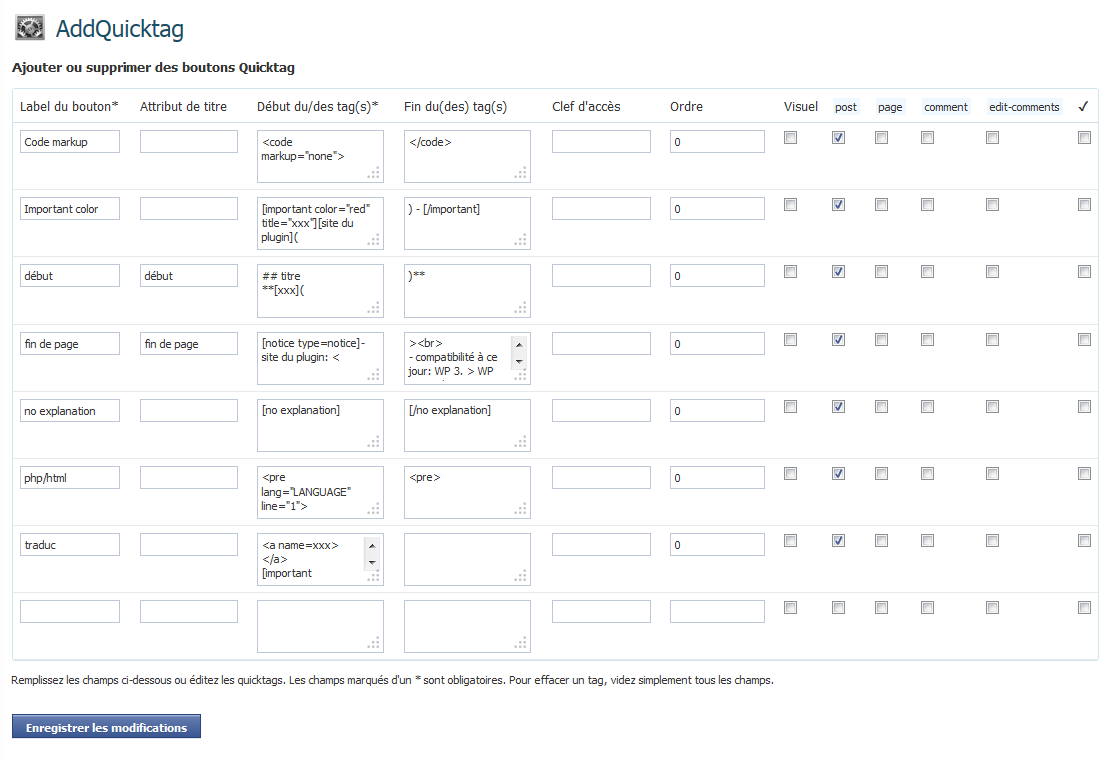Click Clef d'accès field for Code markup row
This screenshot has height=760, width=1100.
(x=601, y=141)
